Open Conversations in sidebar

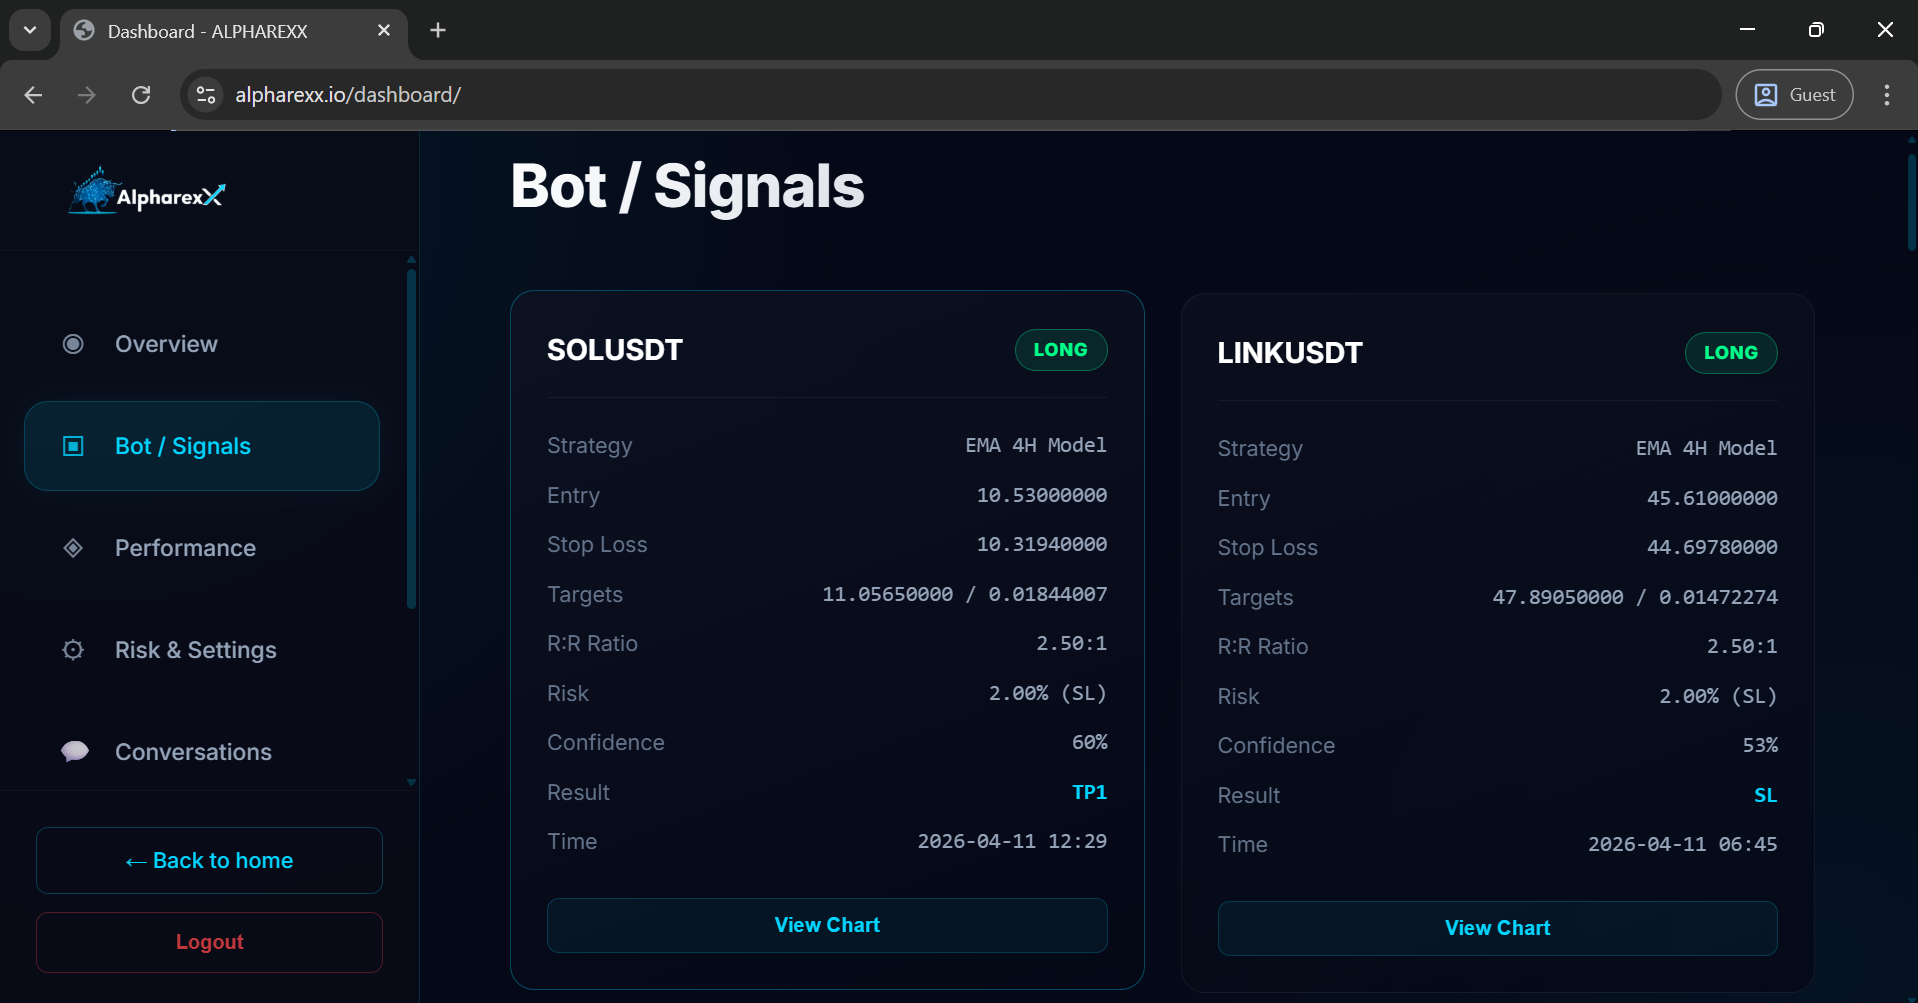click(x=201, y=752)
